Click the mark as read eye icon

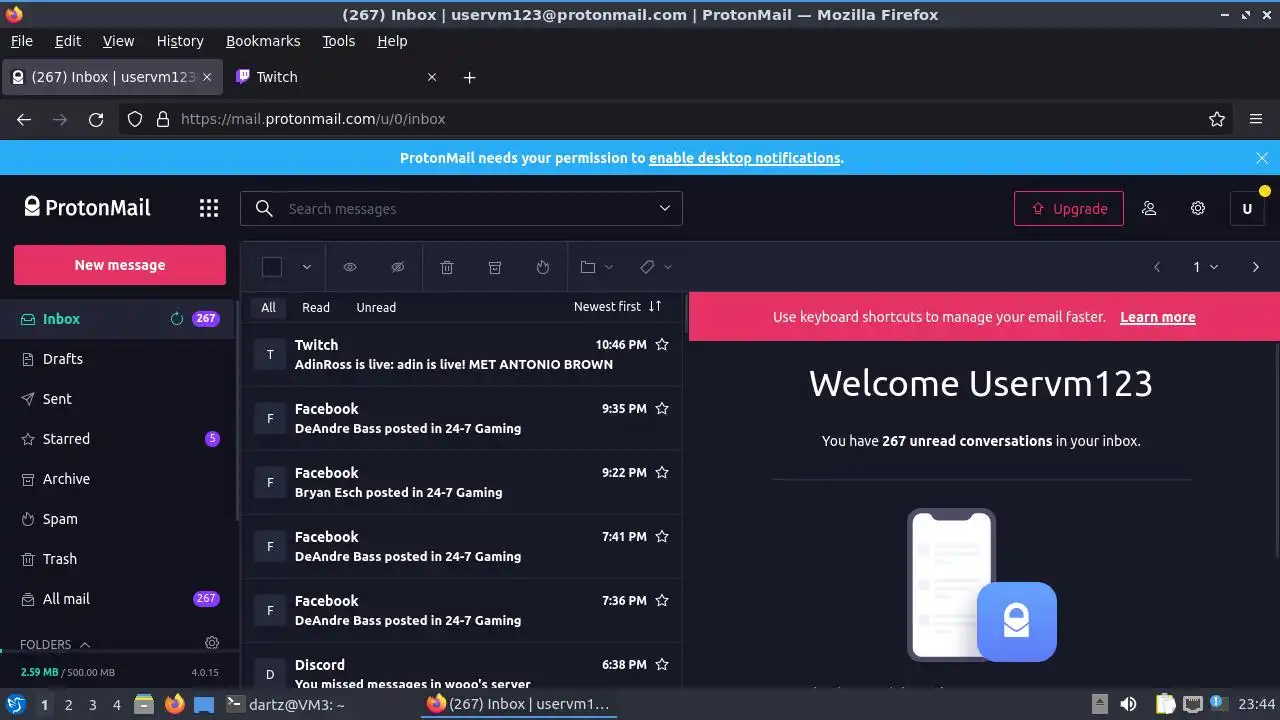point(350,267)
